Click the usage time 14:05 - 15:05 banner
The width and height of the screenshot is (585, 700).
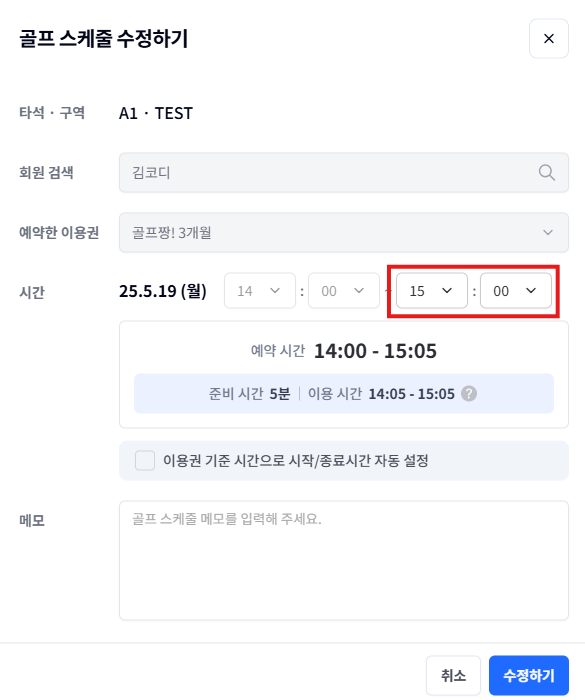tap(343, 394)
